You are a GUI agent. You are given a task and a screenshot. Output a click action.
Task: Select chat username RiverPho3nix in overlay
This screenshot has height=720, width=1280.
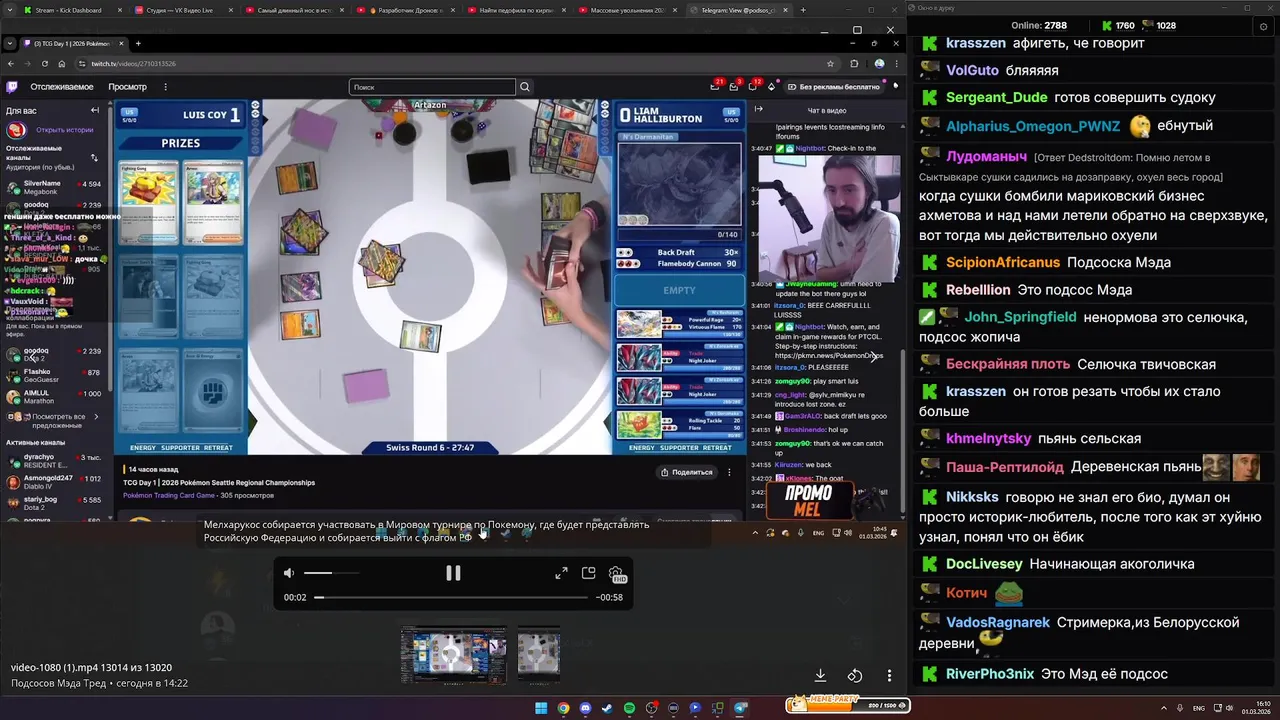coord(990,674)
